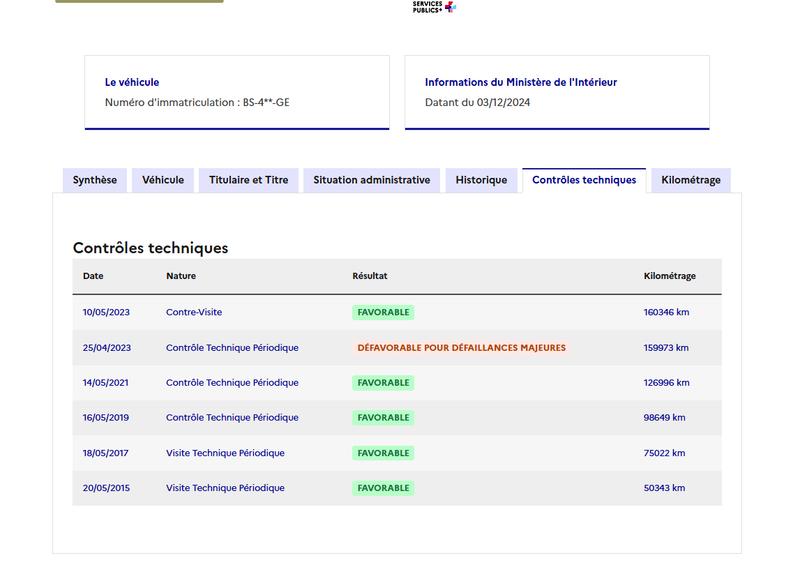Select the Contrôles techniques tab
Screen dimensions: 800x572
point(584,180)
